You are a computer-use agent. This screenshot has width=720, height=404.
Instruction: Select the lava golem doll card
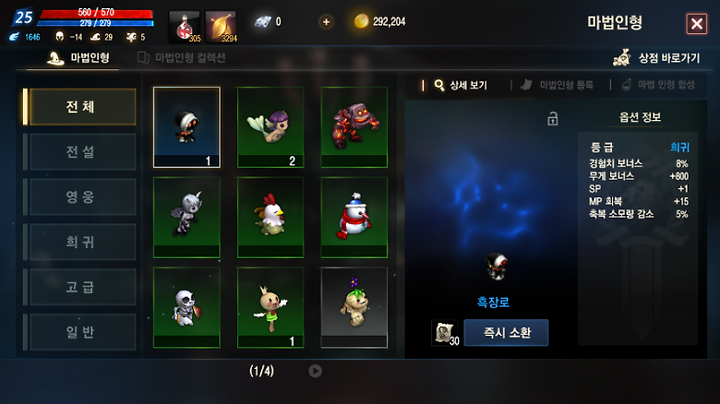tap(354, 127)
